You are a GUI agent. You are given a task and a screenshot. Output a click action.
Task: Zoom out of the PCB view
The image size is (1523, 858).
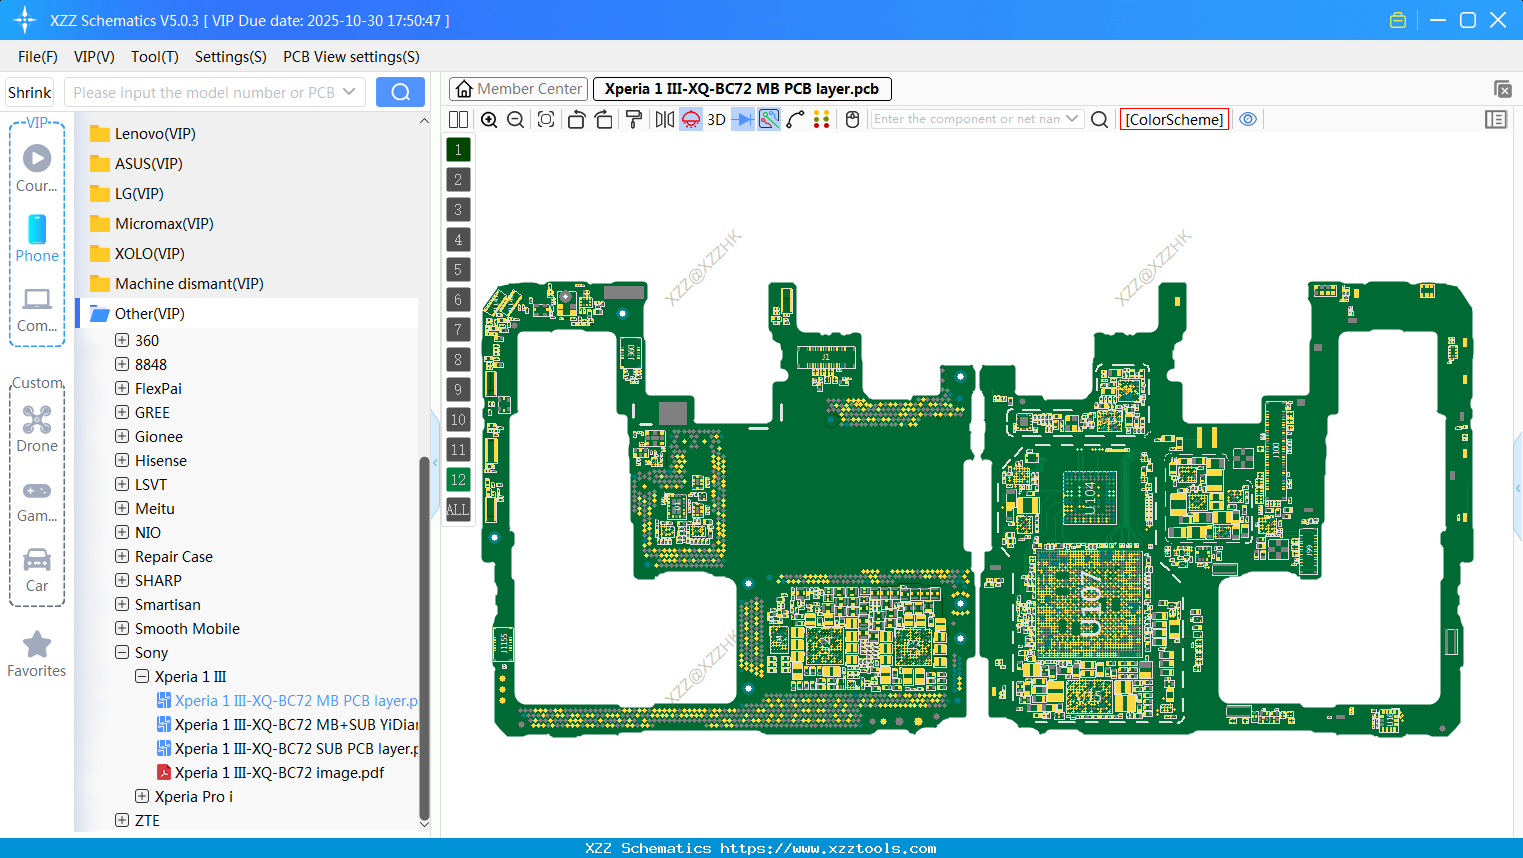[514, 119]
